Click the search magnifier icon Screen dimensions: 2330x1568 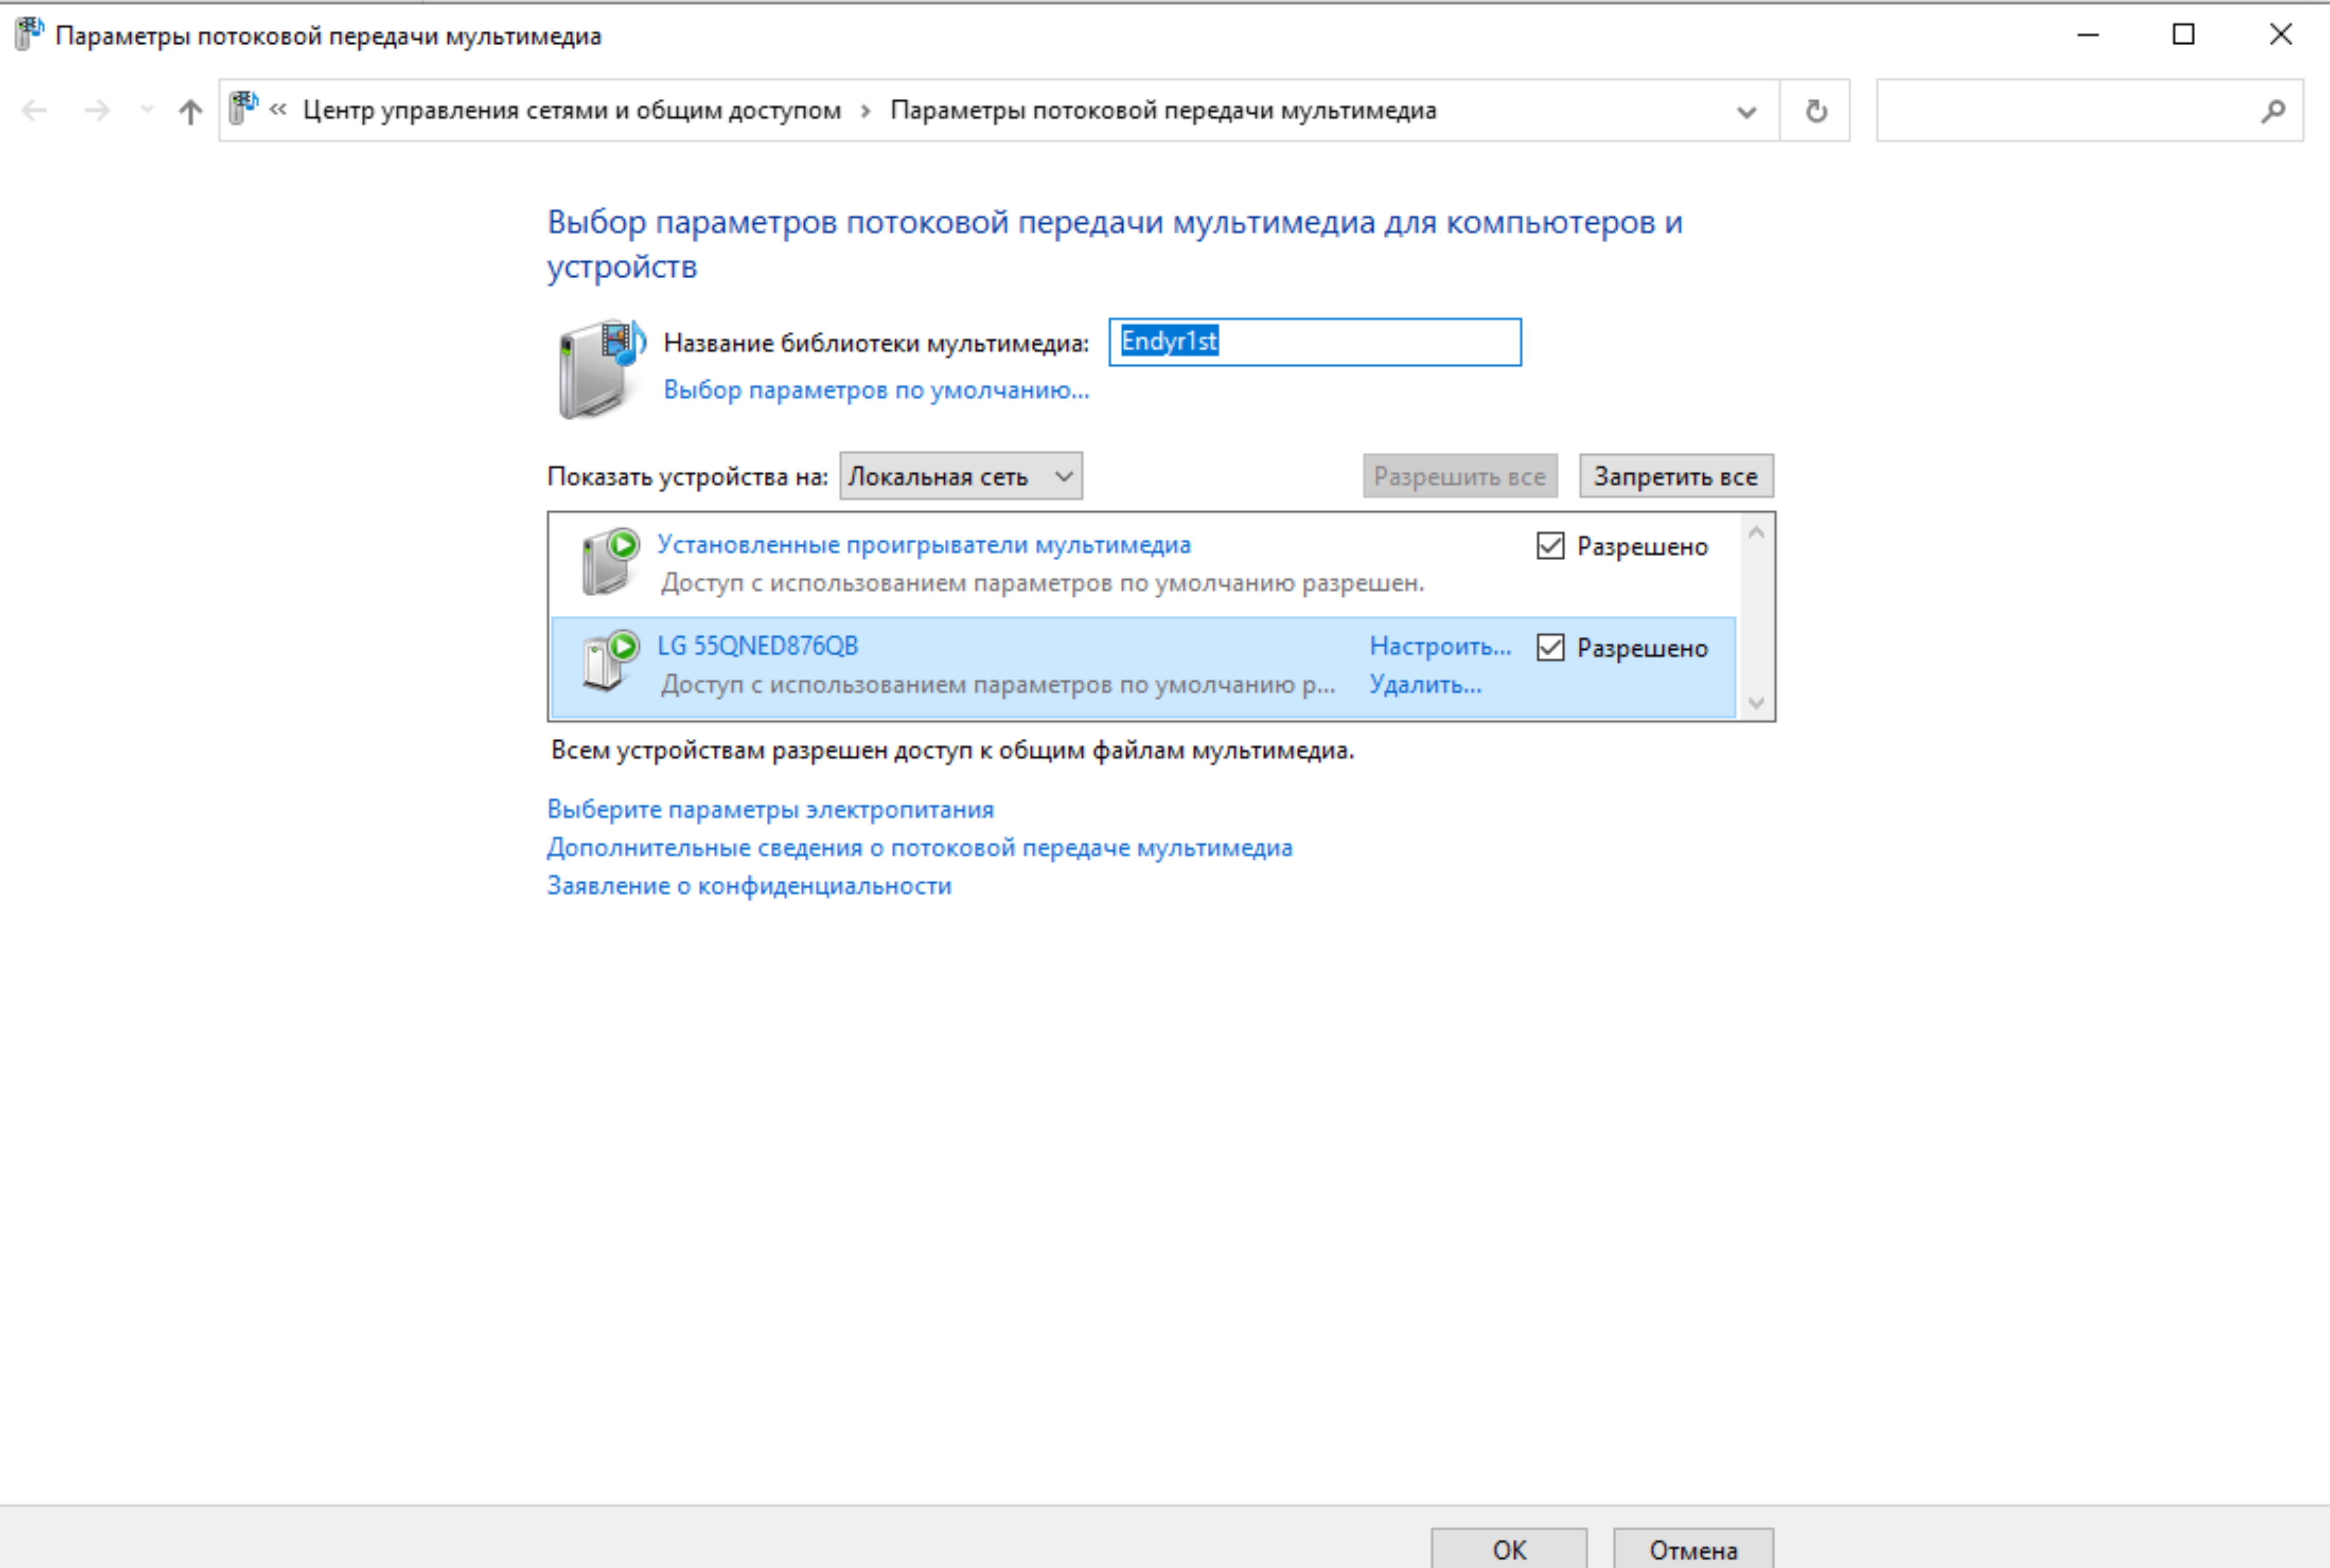point(2272,111)
